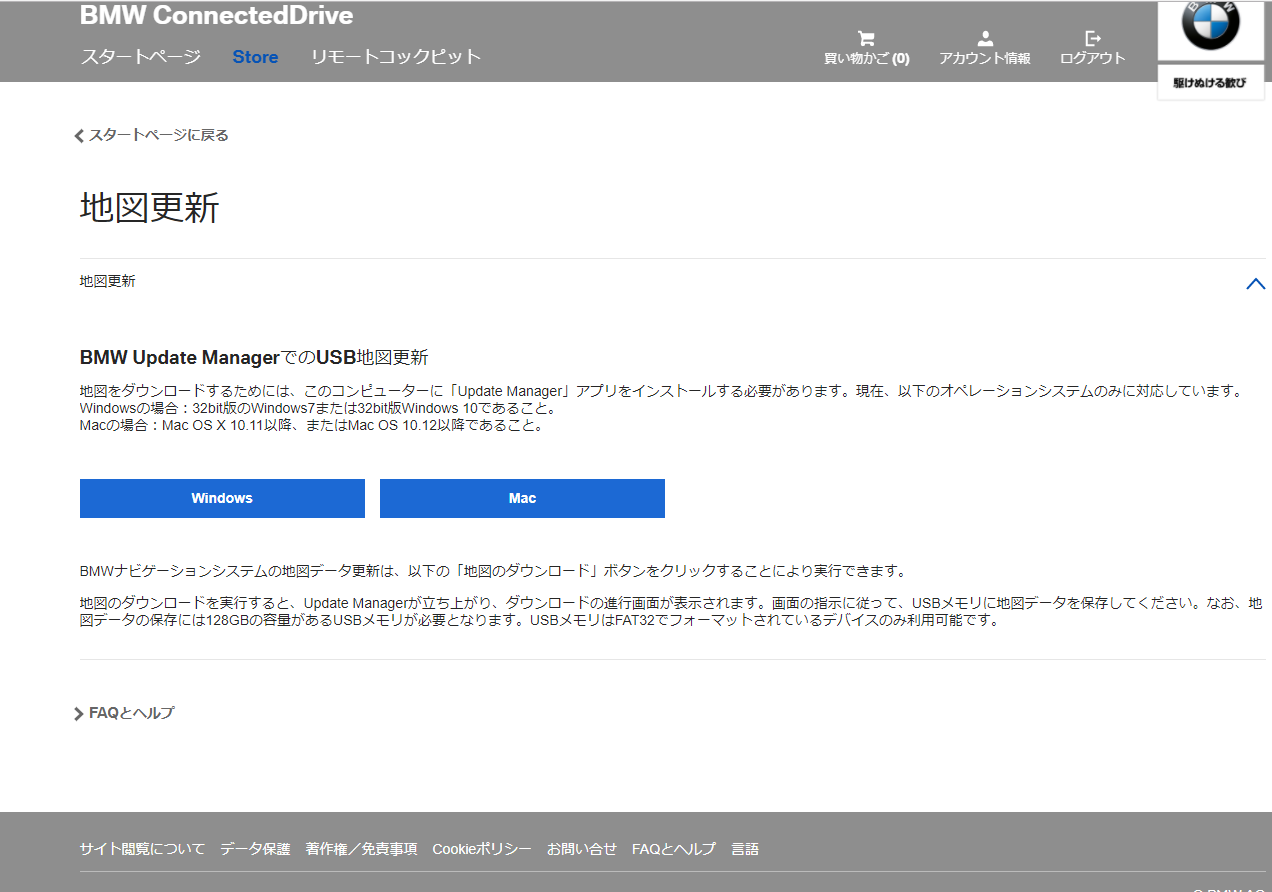Screen dimensions: 1272x892
Task: Click the BMW roundel logo
Action: point(1211,25)
